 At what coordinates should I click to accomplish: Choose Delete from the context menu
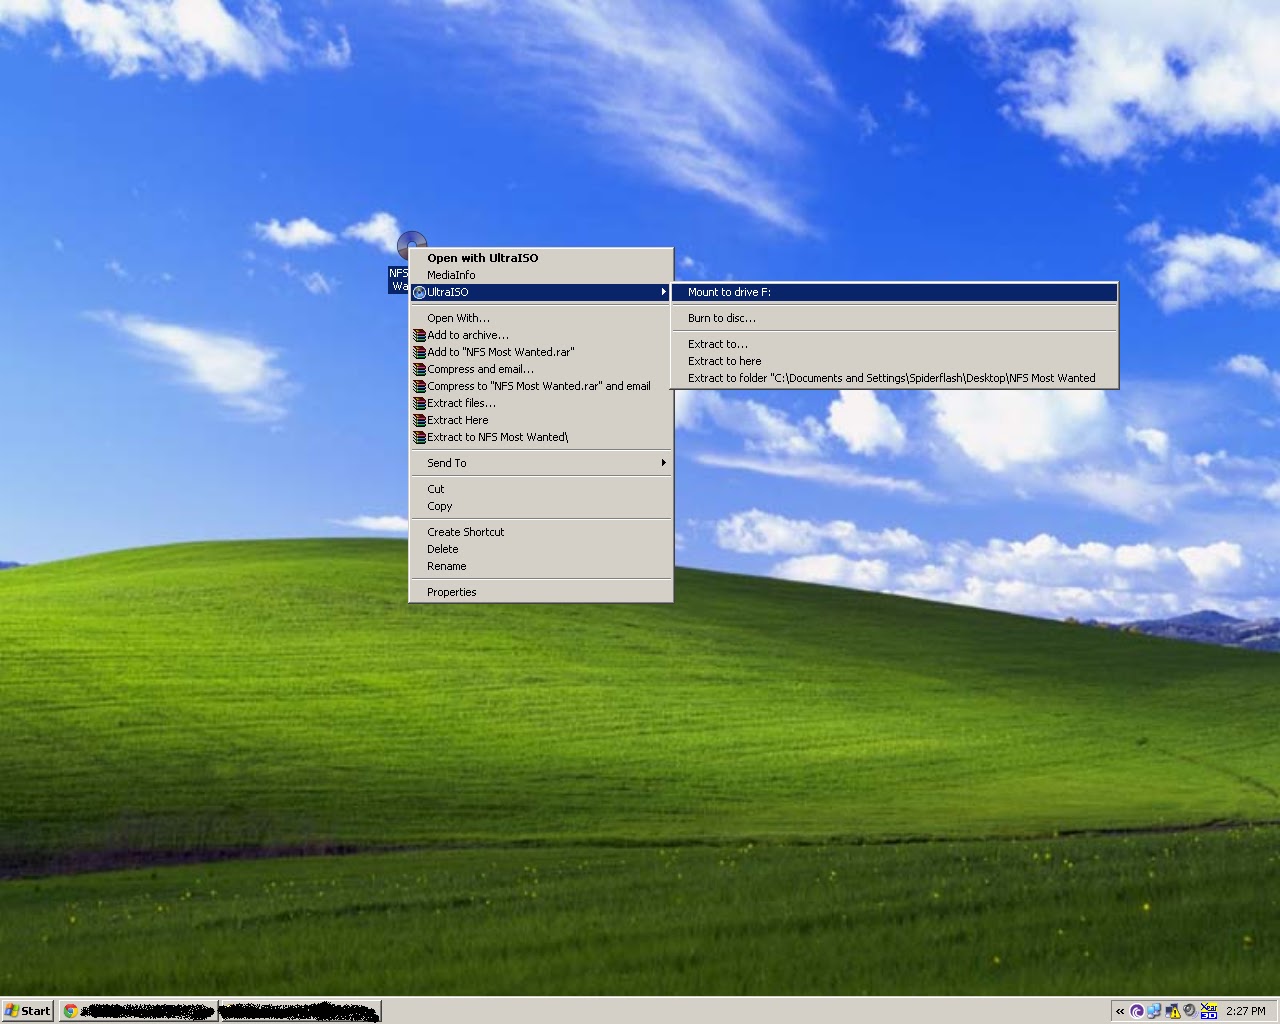541,549
